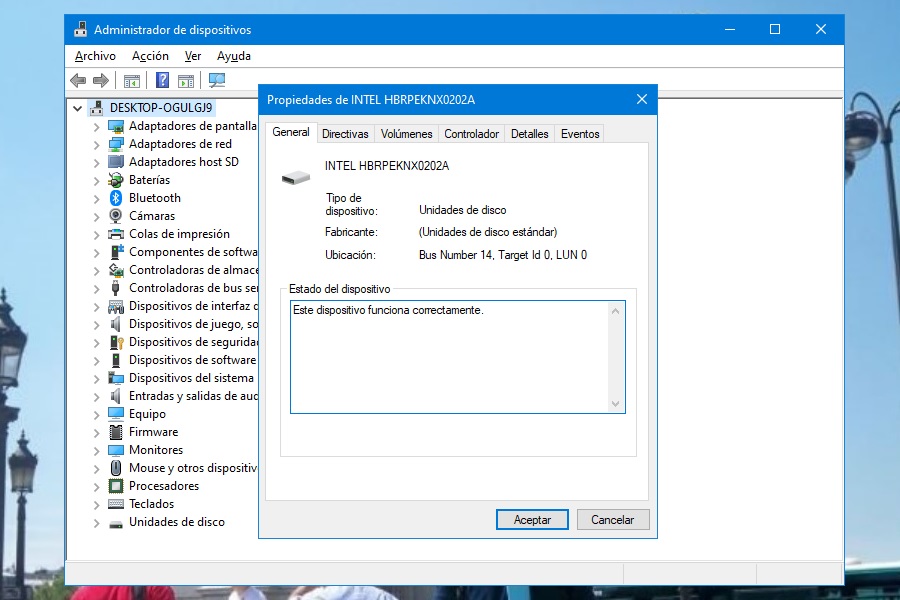Click the forward navigation arrow

(x=99, y=81)
